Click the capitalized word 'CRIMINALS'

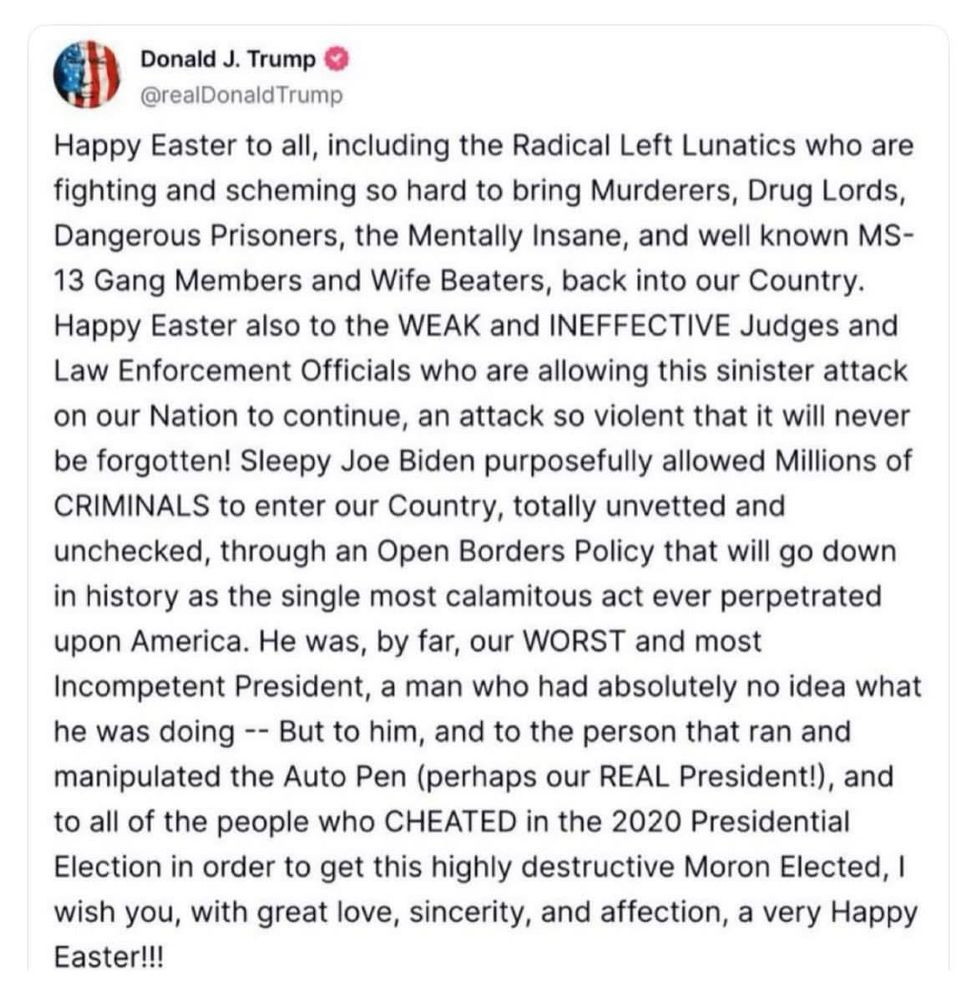[x=131, y=506]
